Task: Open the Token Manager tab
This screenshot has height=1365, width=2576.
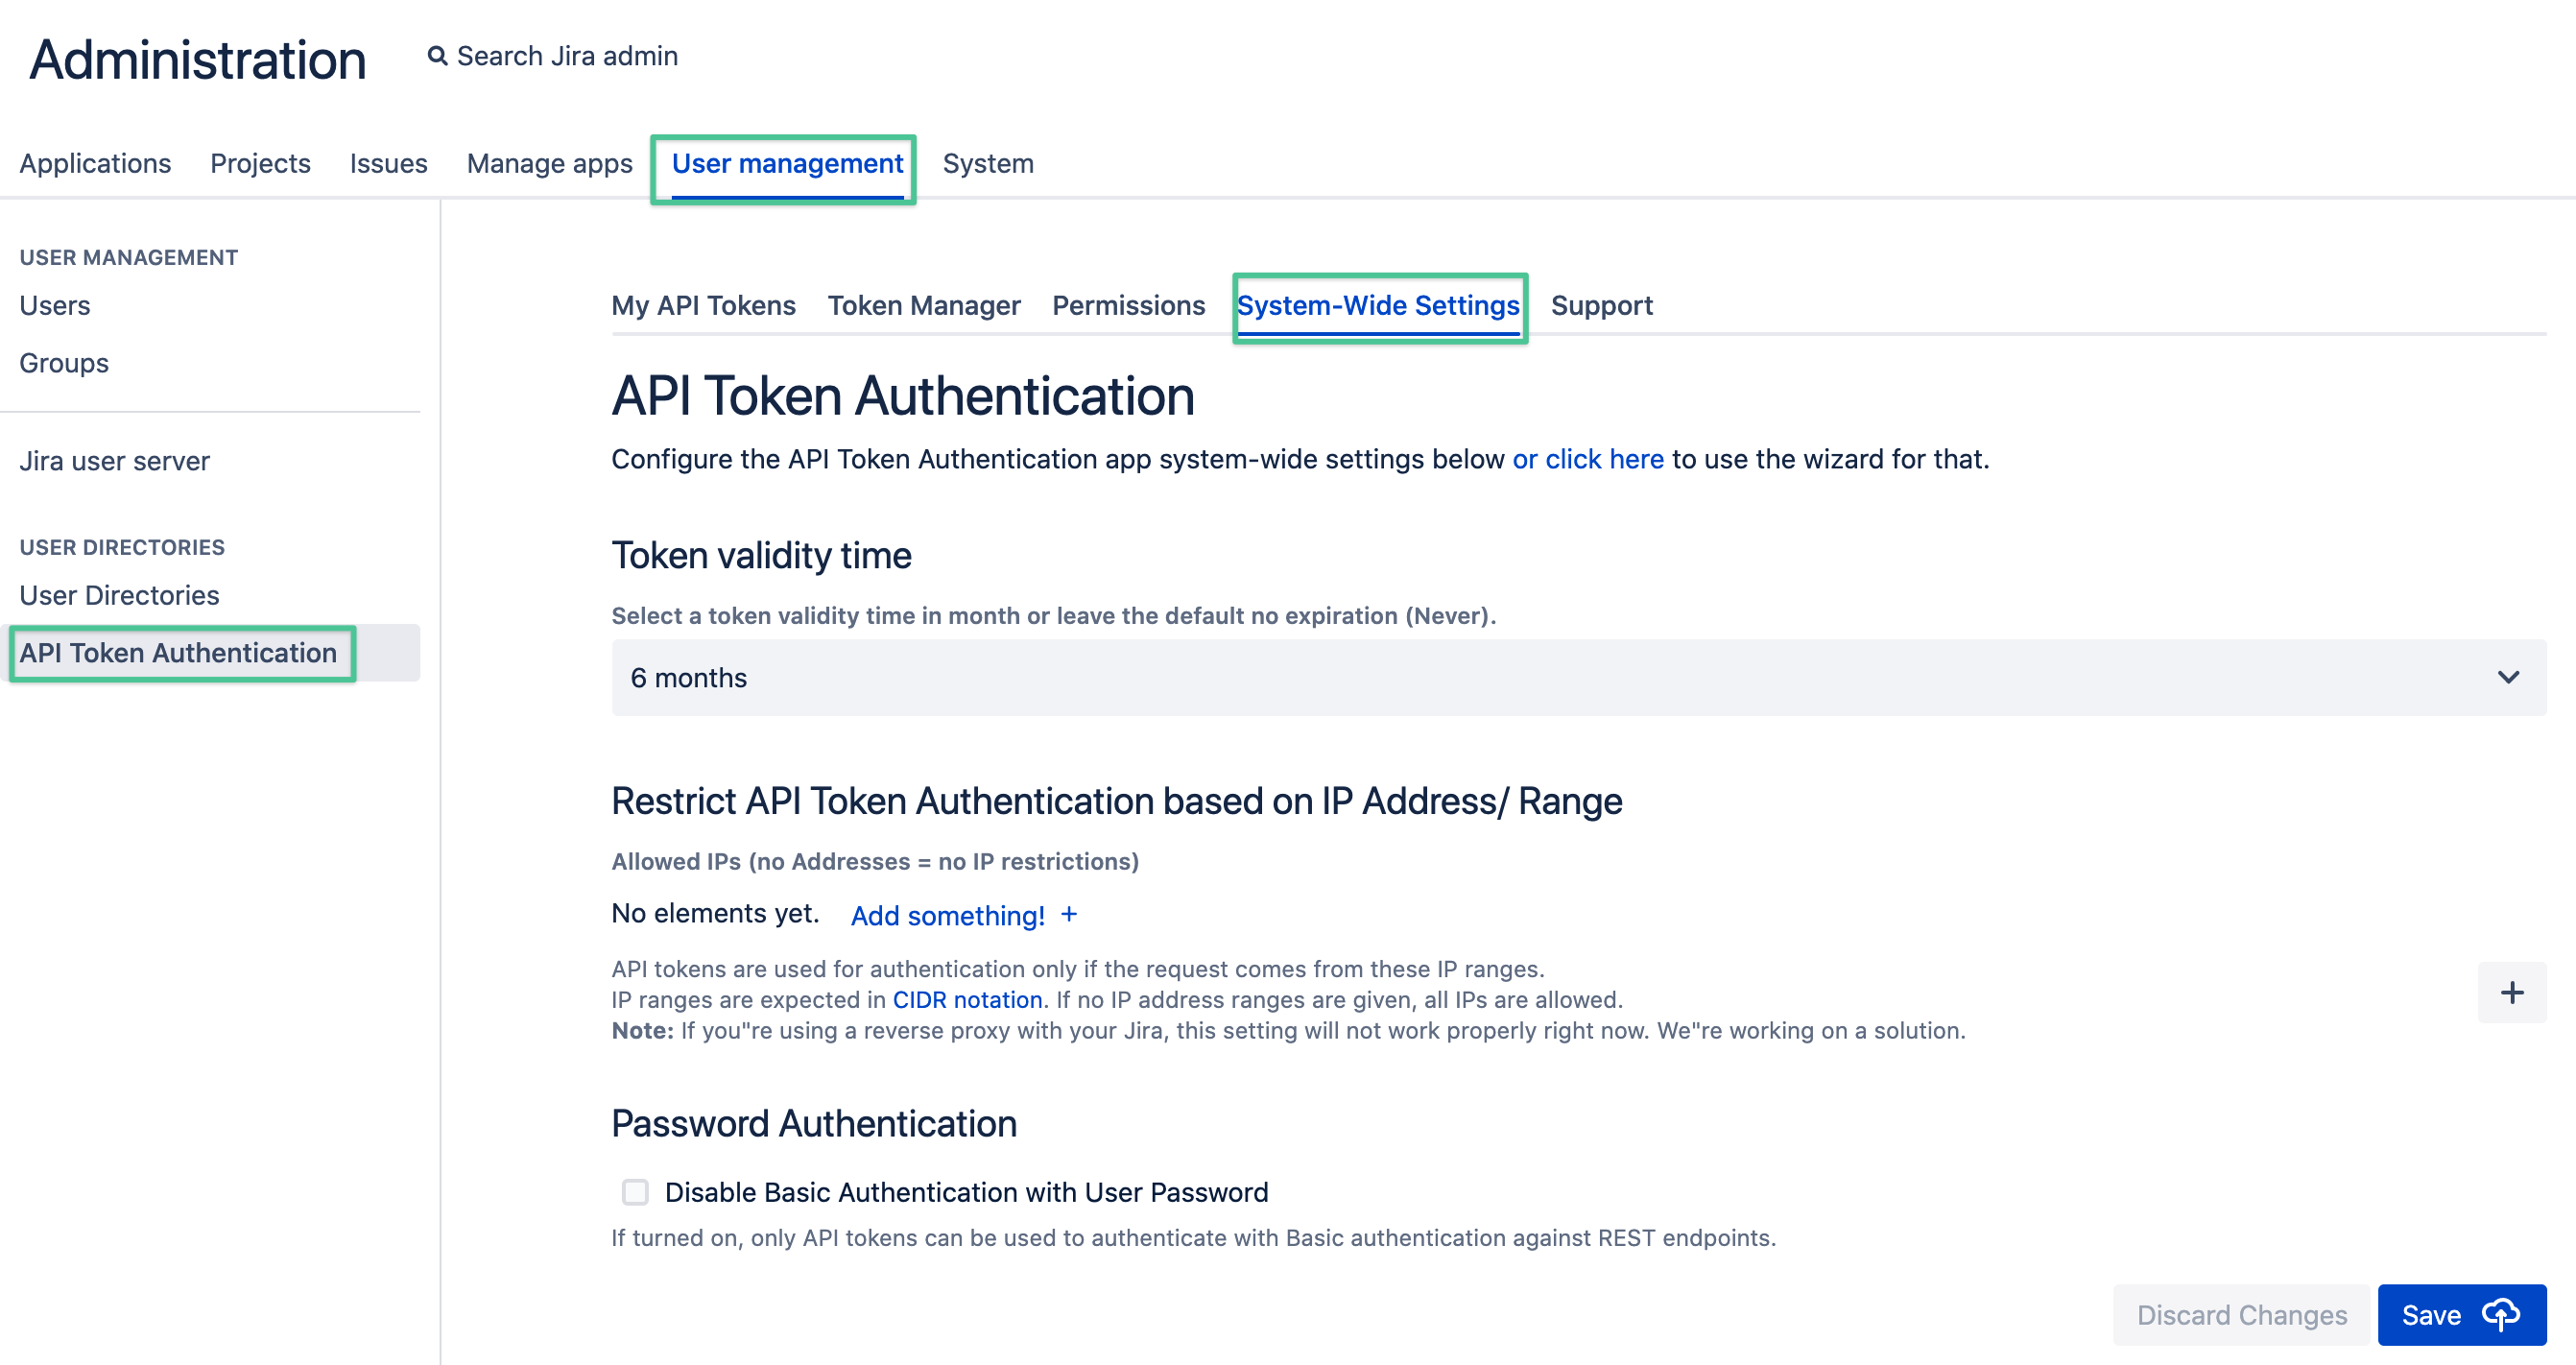Action: point(924,305)
